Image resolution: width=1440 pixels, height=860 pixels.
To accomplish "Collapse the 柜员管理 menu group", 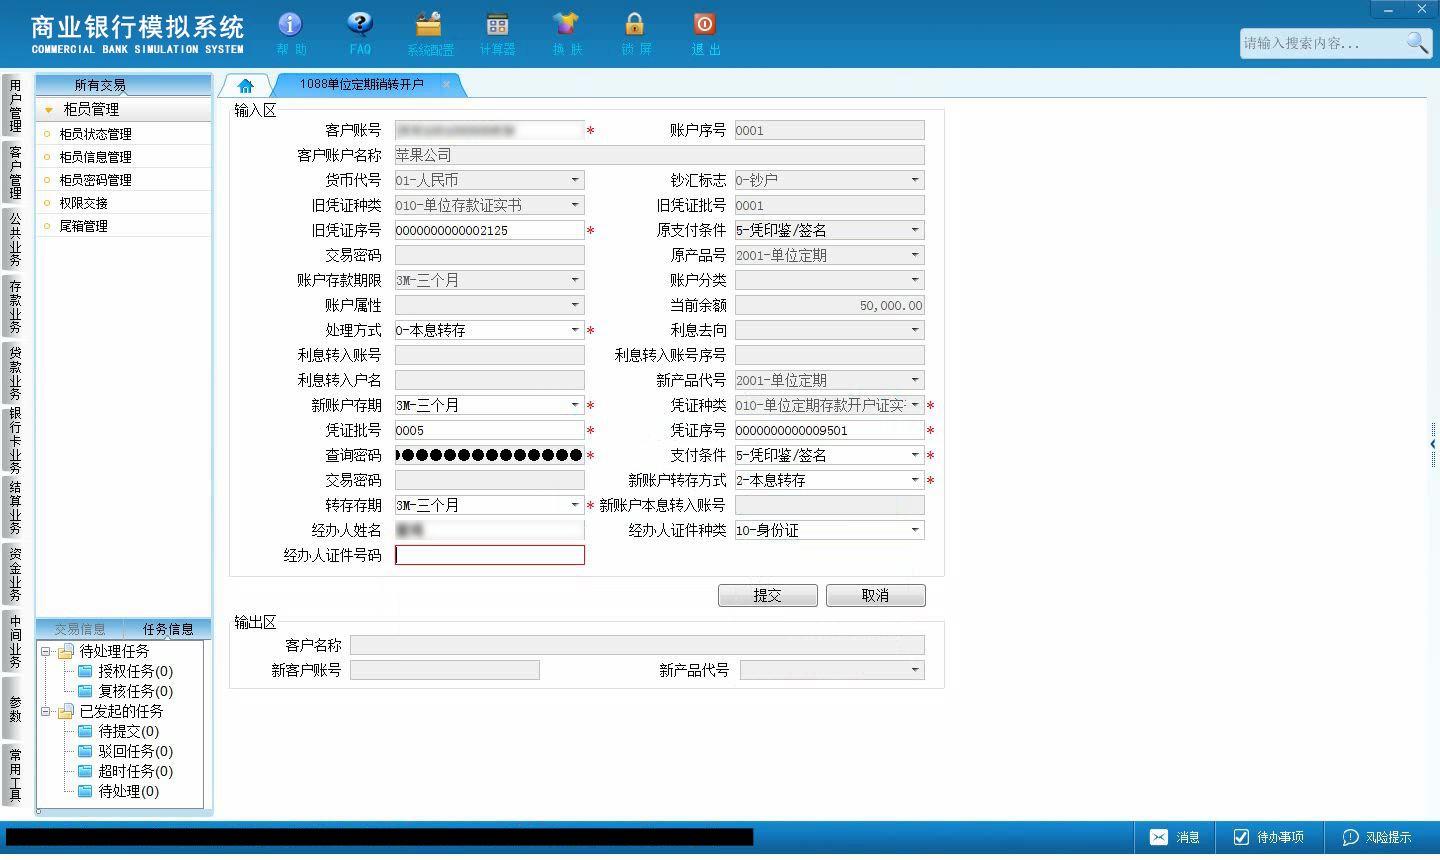I will point(49,109).
